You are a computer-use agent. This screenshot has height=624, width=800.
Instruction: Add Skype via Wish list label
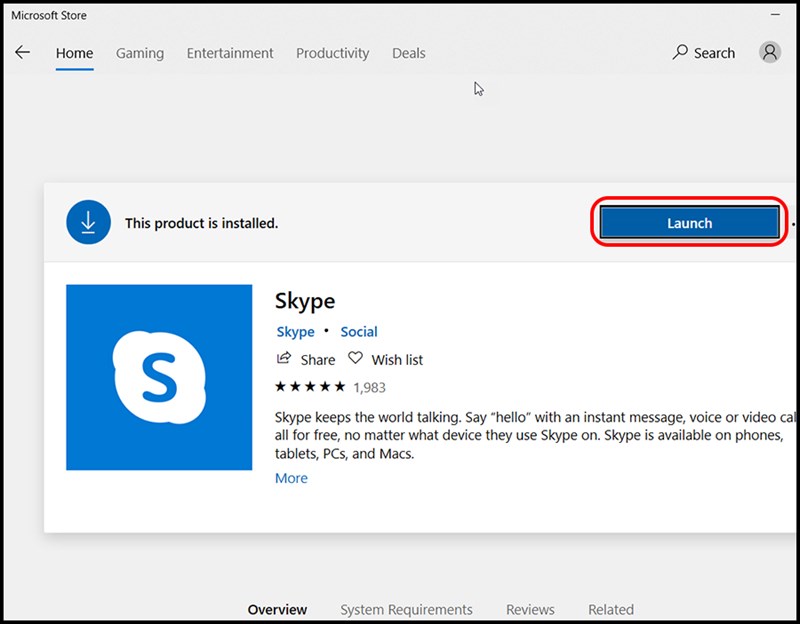(397, 360)
